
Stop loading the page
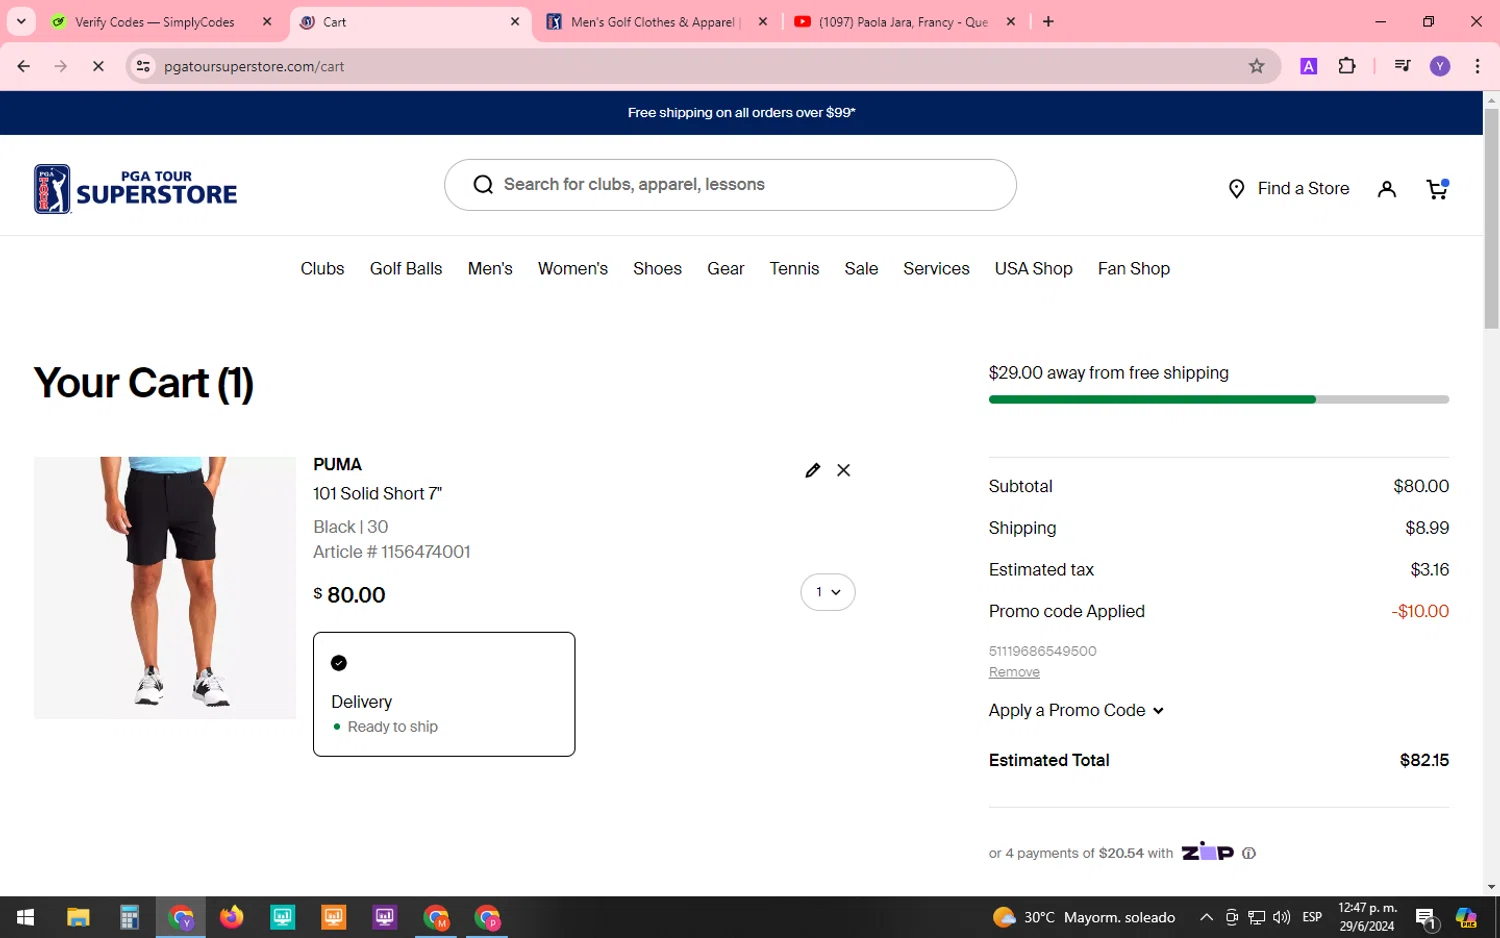[98, 66]
